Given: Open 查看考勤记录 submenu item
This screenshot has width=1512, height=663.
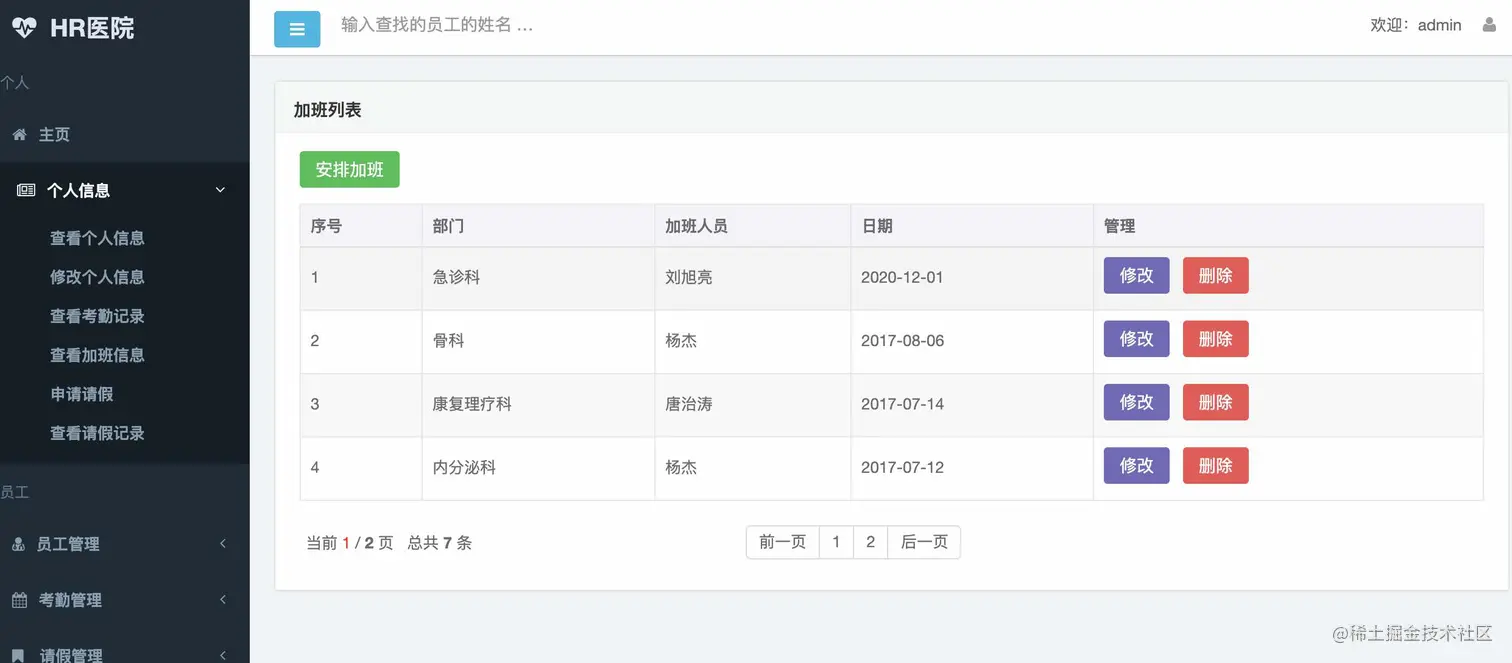Looking at the screenshot, I should (97, 316).
